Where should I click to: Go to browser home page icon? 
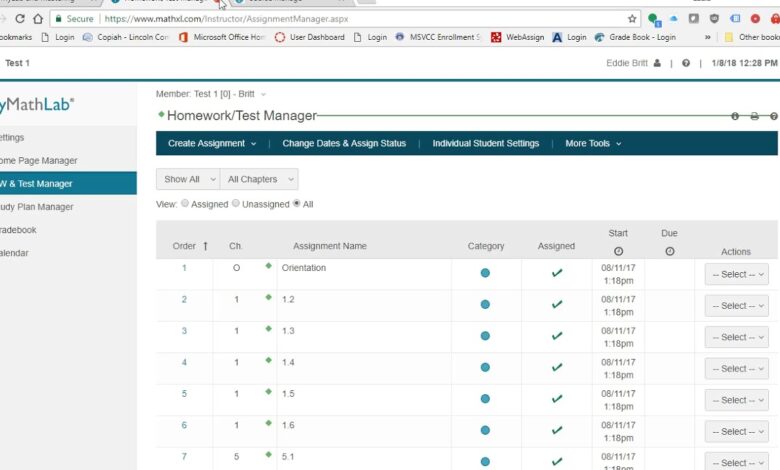pos(38,19)
